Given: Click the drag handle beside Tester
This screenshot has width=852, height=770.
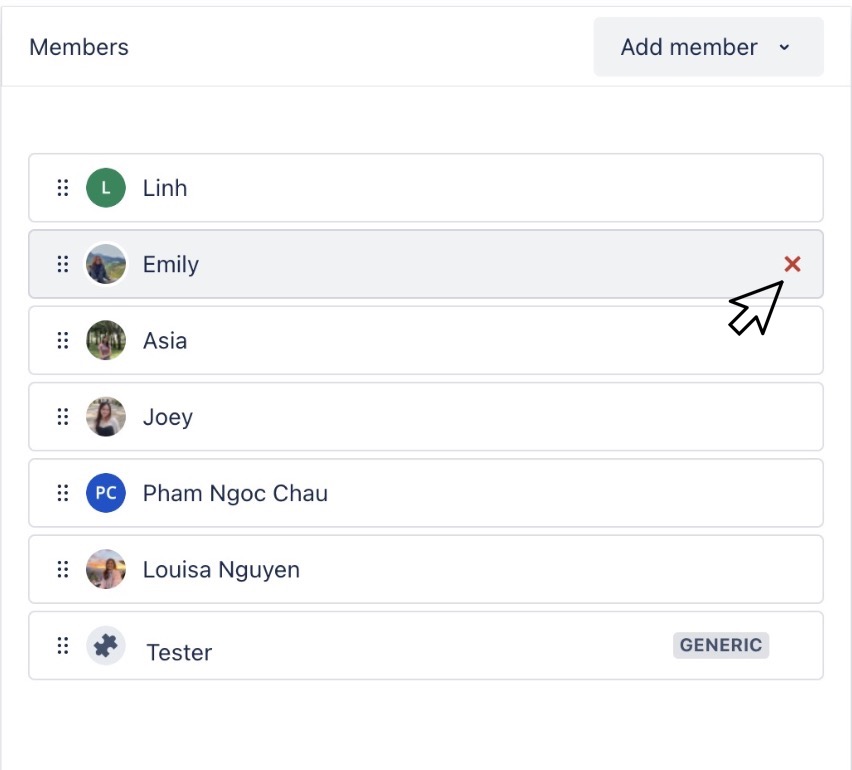Looking at the screenshot, I should coord(63,646).
